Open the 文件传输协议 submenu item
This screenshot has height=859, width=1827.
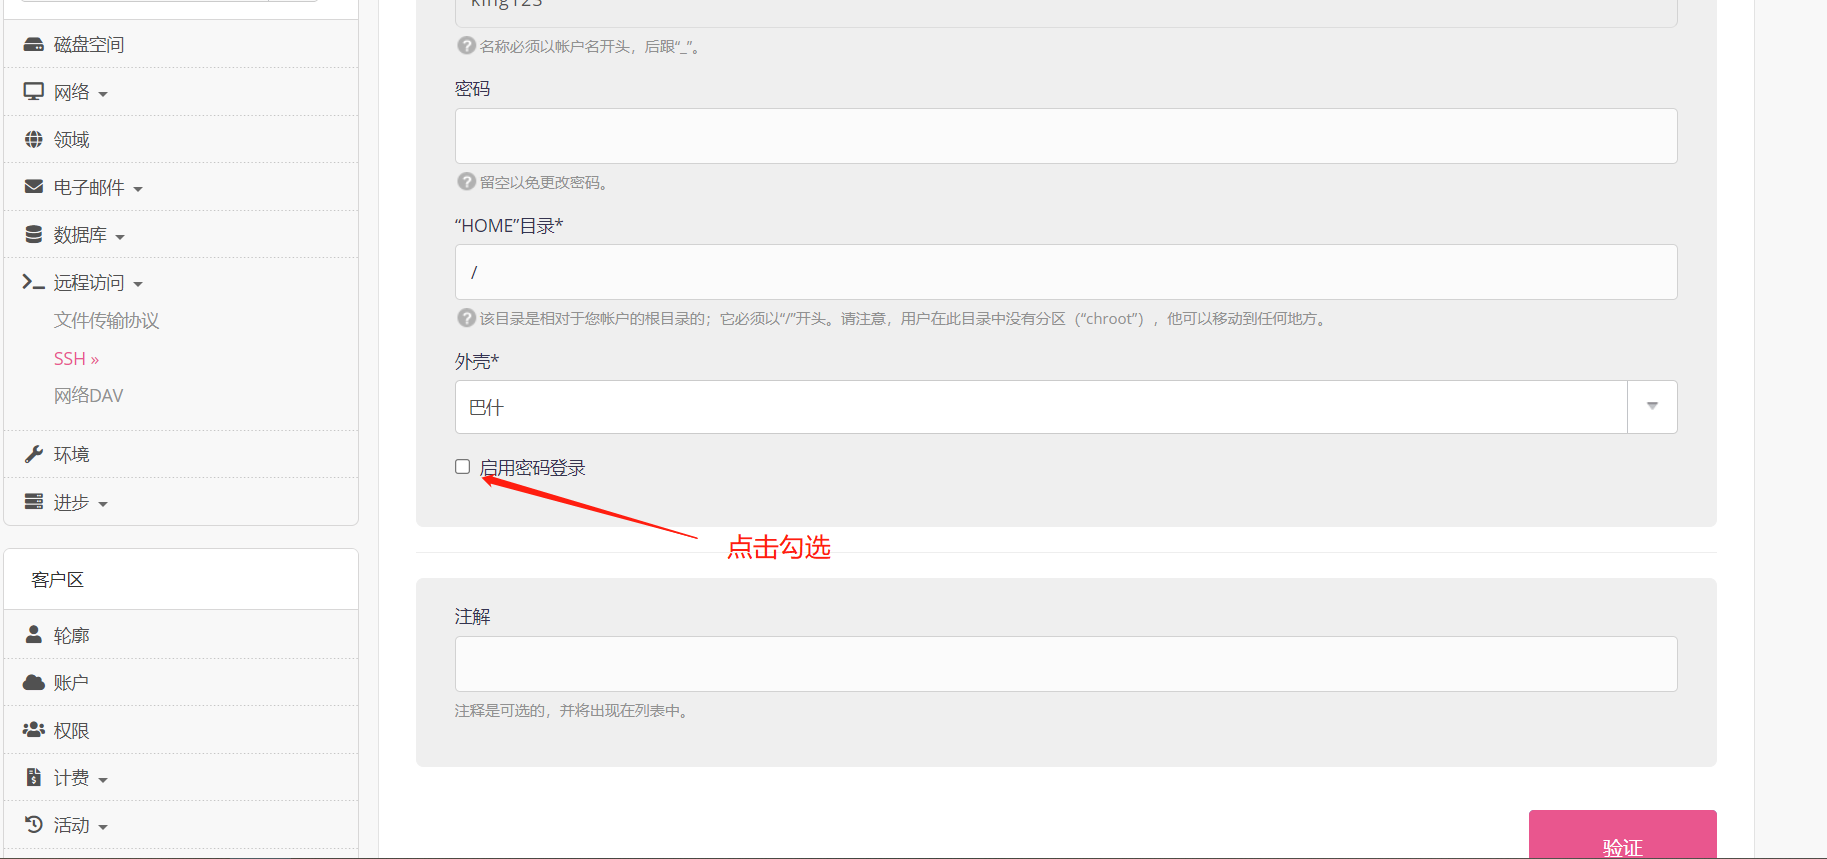[x=106, y=320]
